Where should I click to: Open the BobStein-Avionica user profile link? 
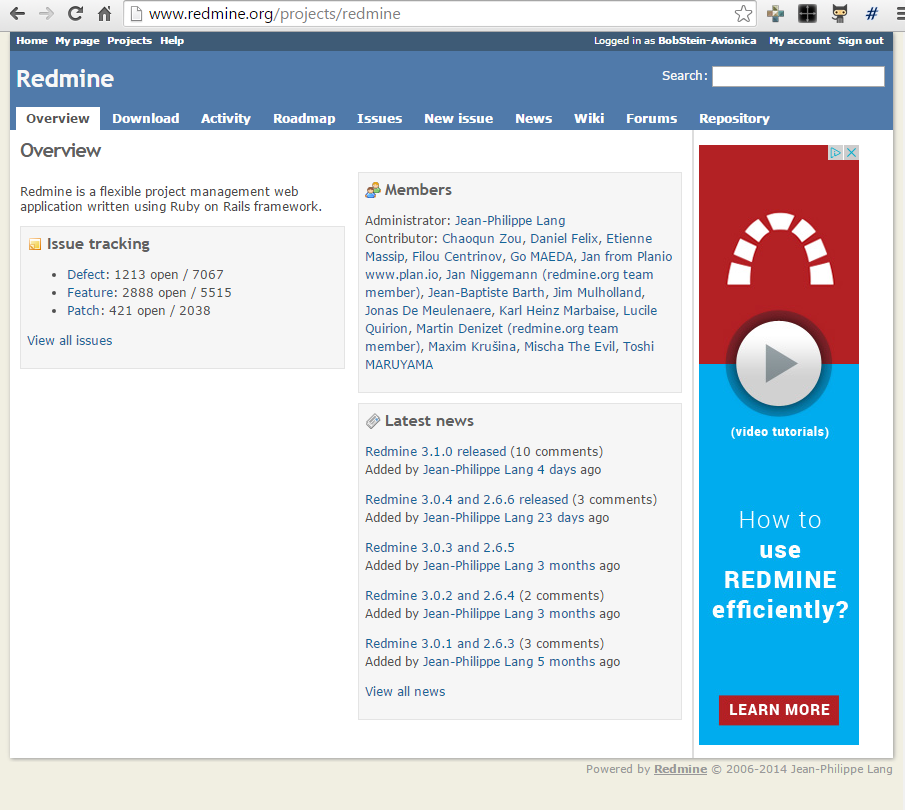[x=707, y=40]
